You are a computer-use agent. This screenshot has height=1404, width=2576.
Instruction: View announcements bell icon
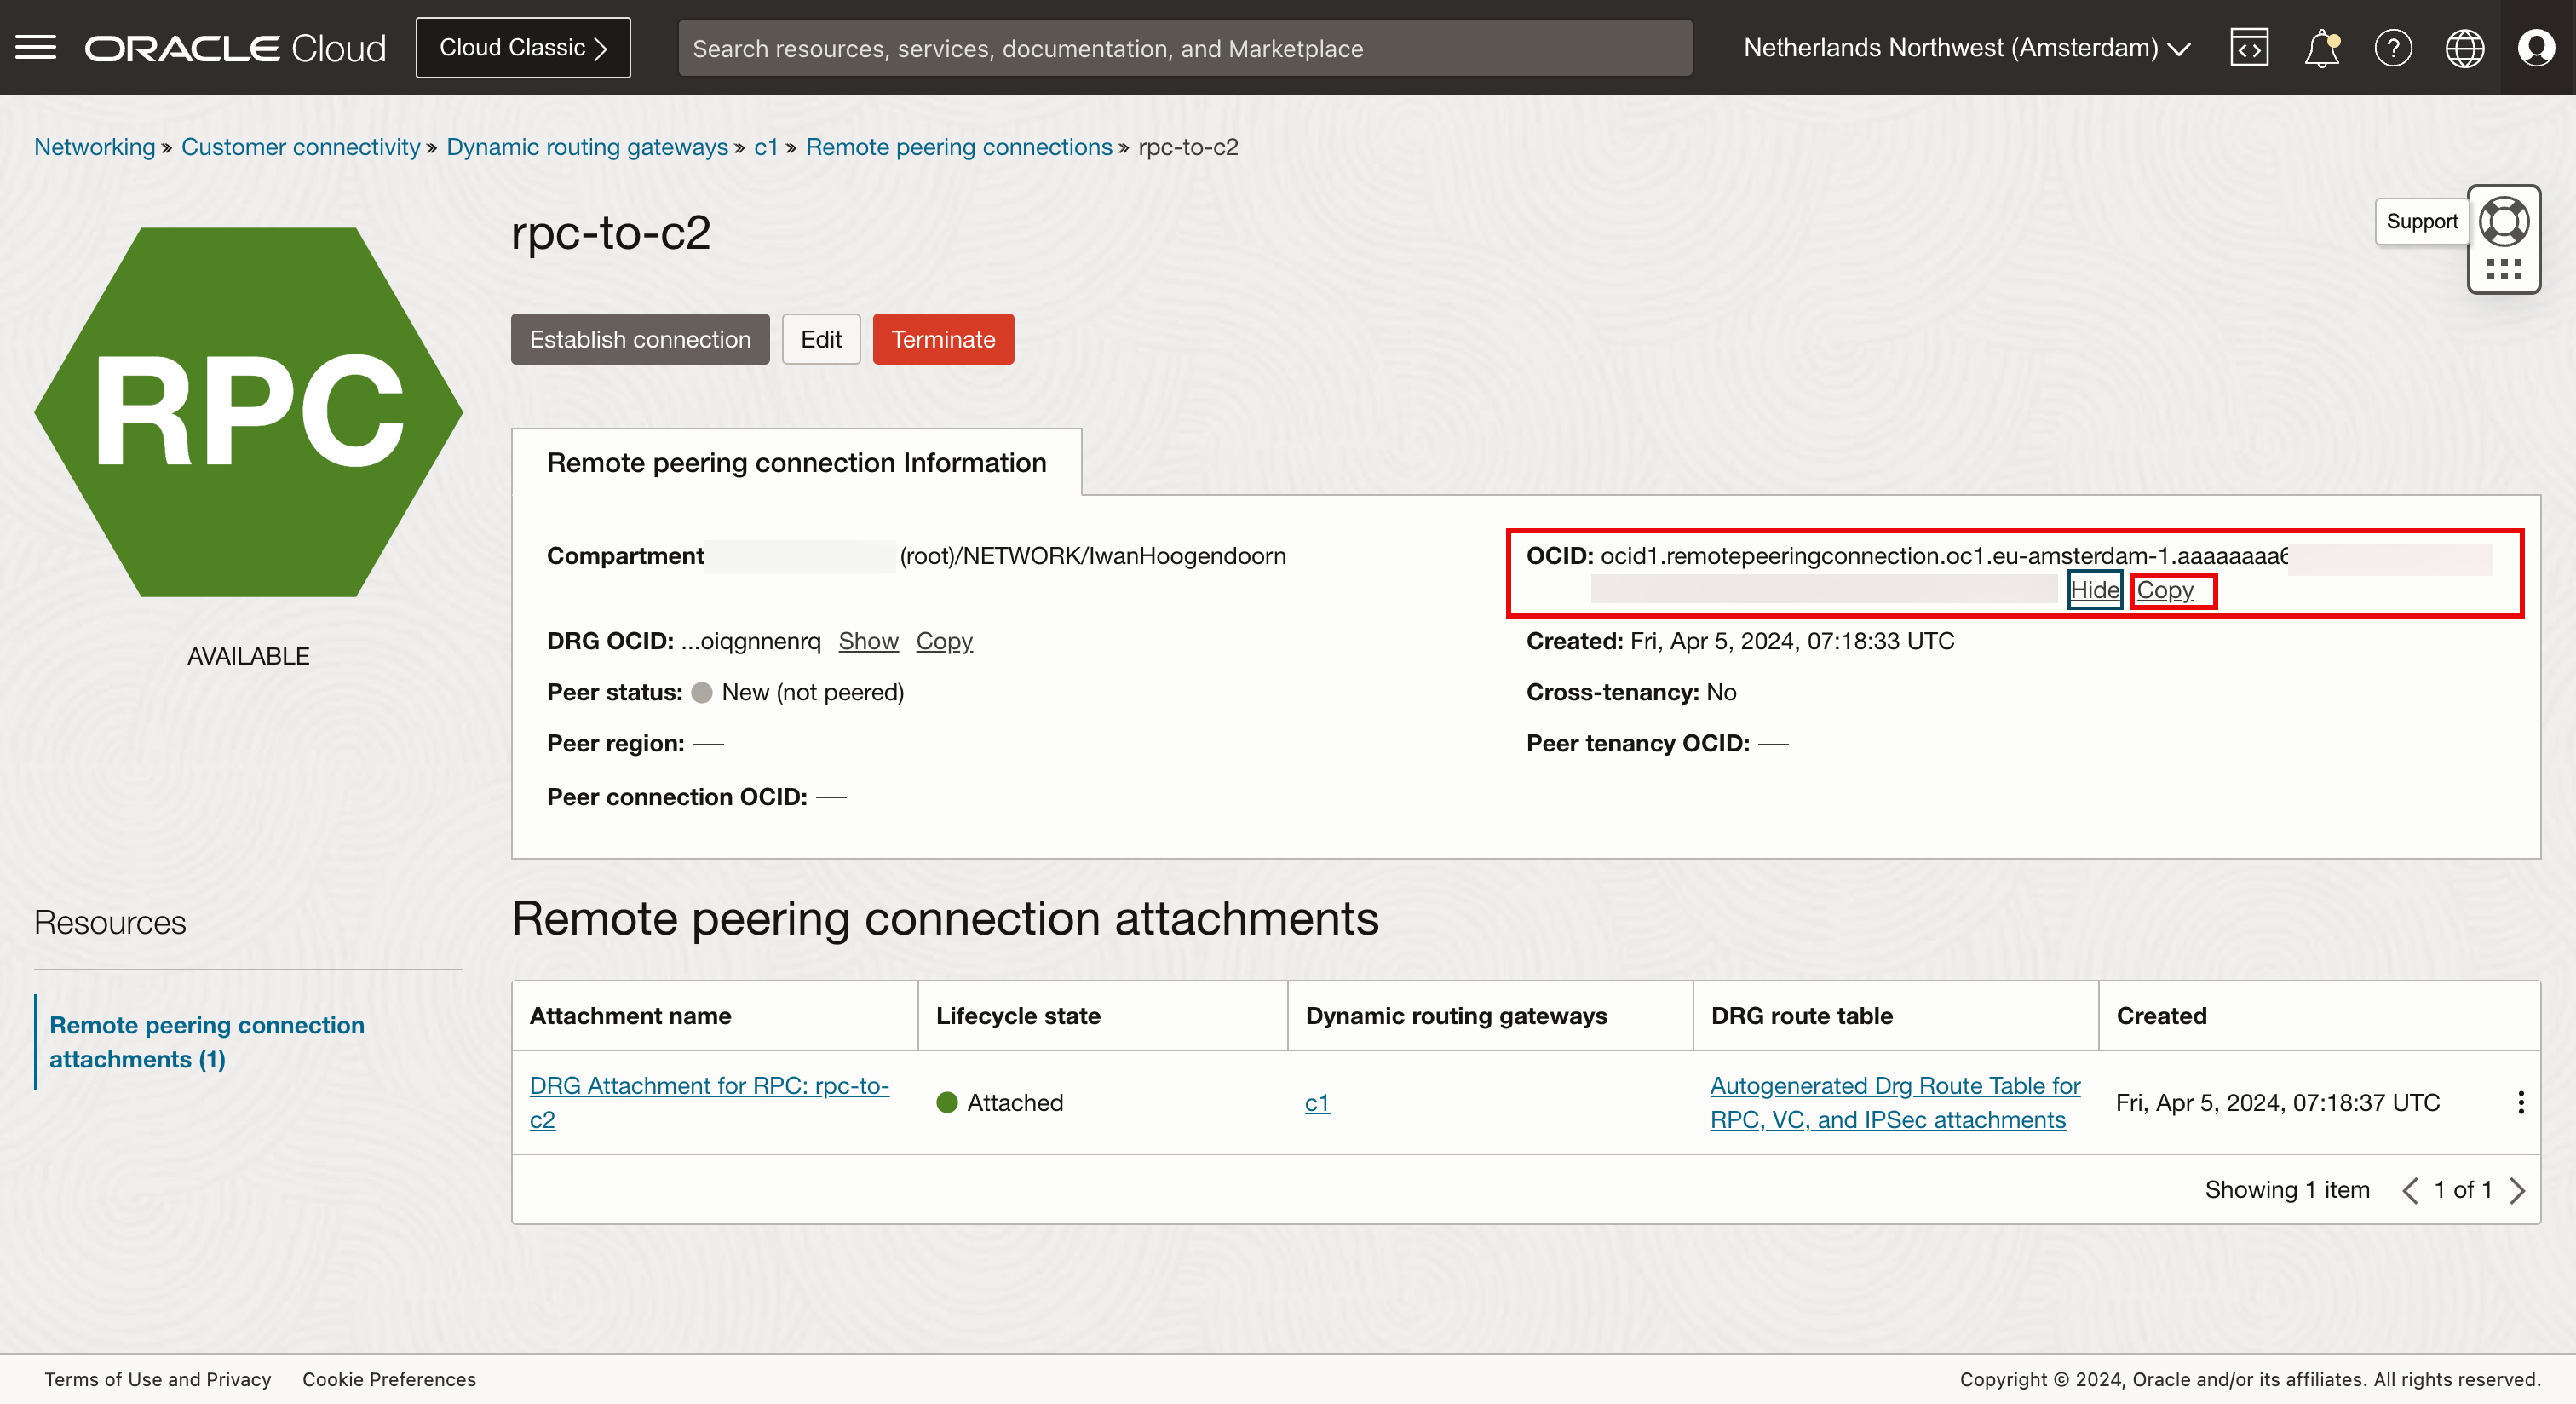click(2321, 47)
